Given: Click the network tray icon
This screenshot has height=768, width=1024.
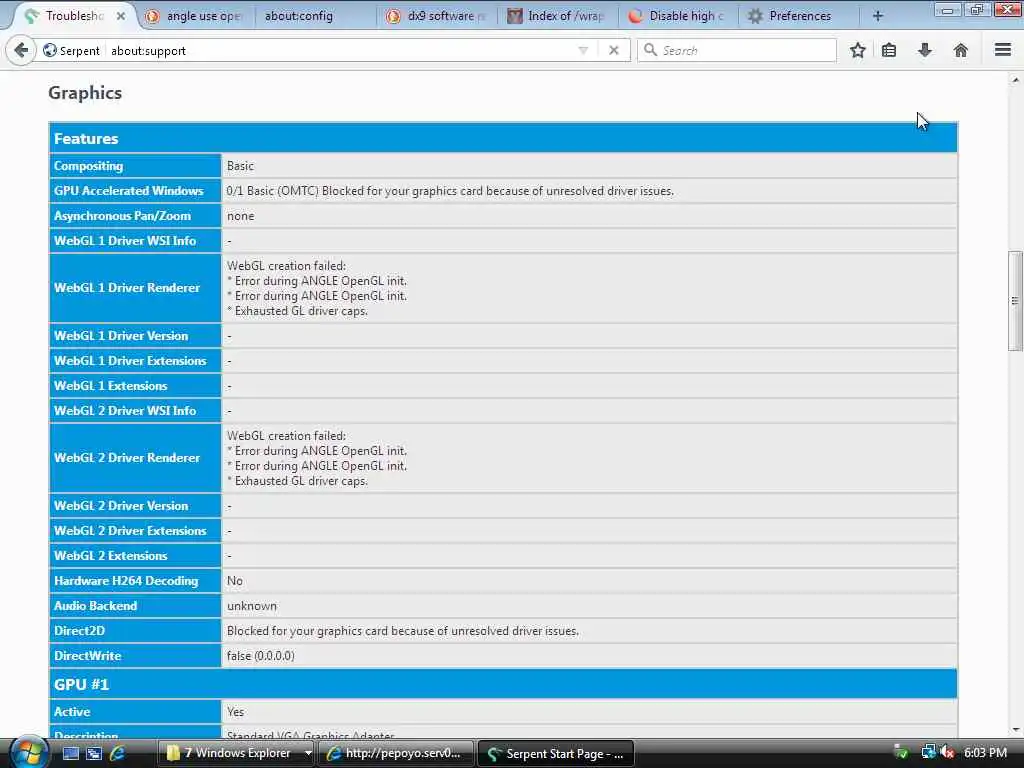Looking at the screenshot, I should click(x=928, y=752).
